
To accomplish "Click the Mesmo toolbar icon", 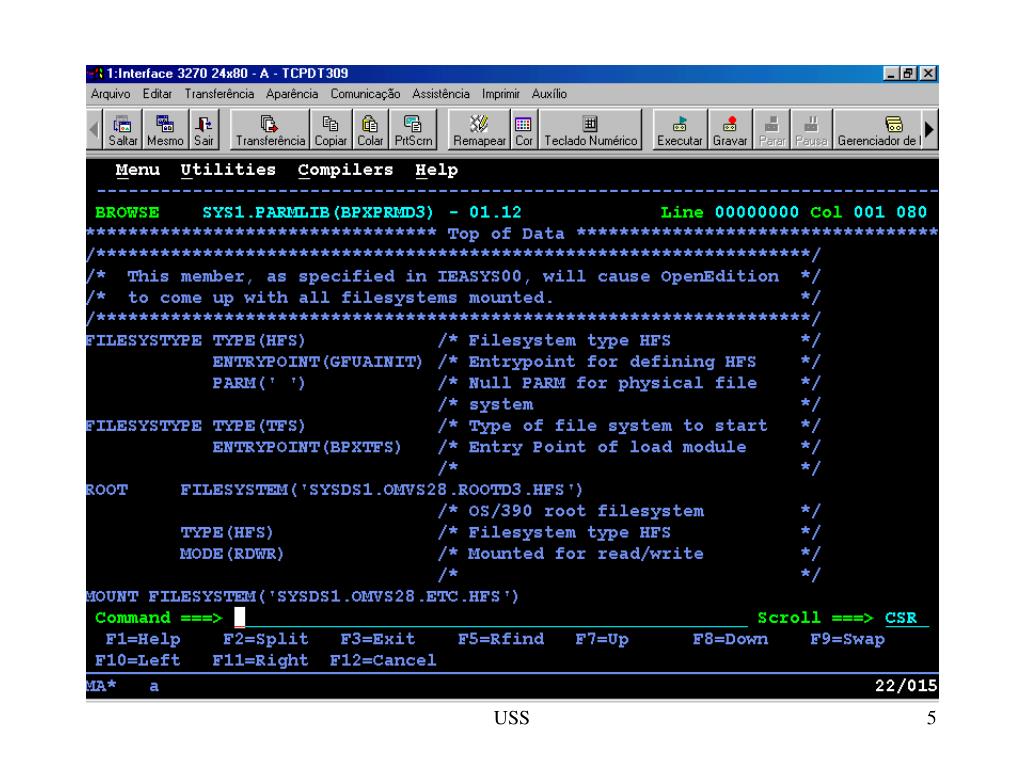I will [165, 130].
